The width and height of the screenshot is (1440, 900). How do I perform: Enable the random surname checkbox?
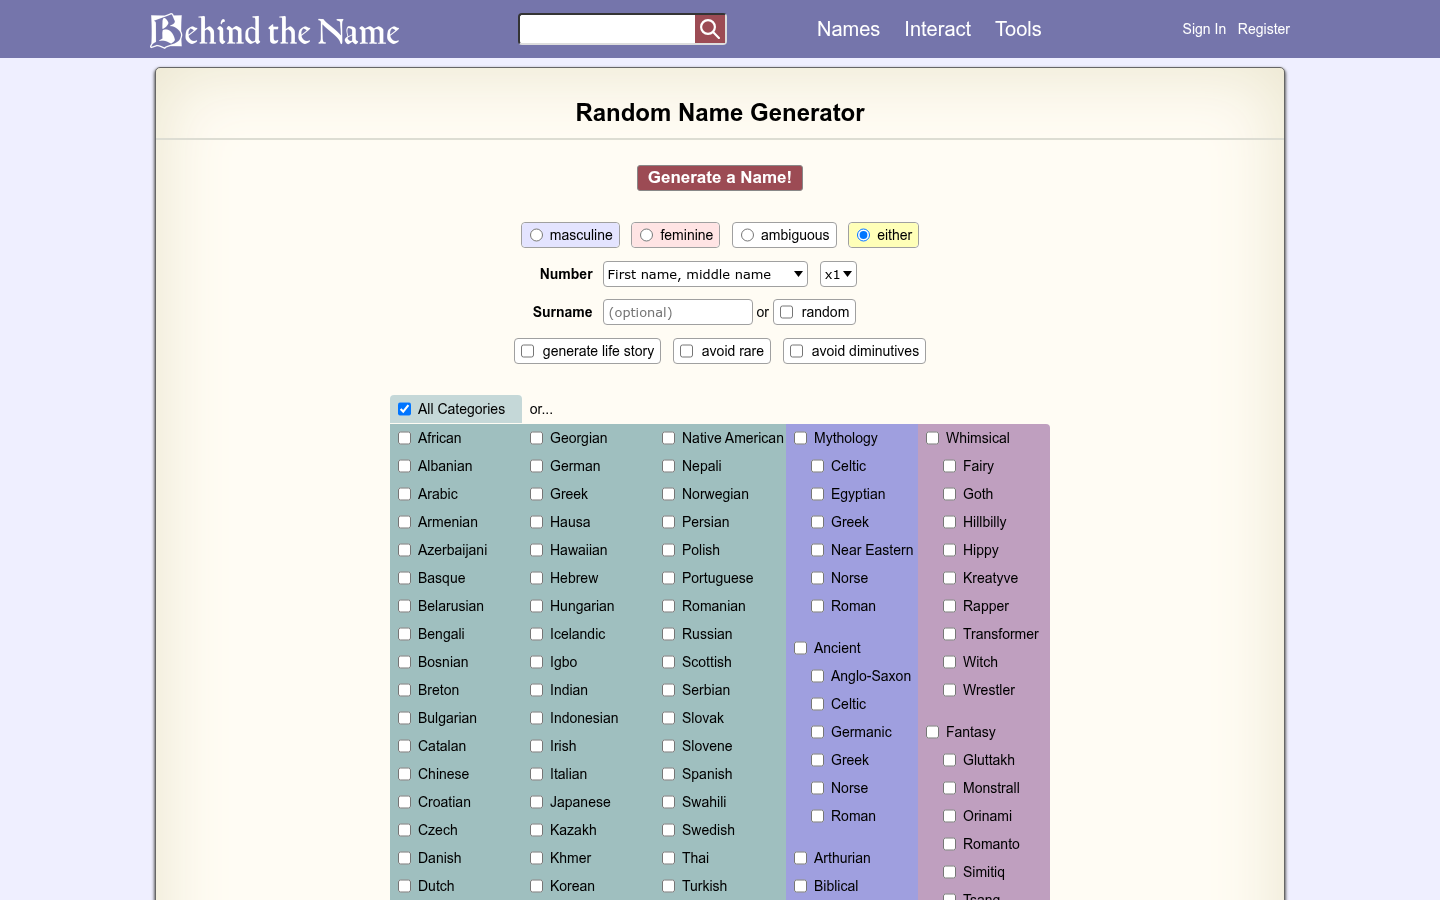click(787, 312)
